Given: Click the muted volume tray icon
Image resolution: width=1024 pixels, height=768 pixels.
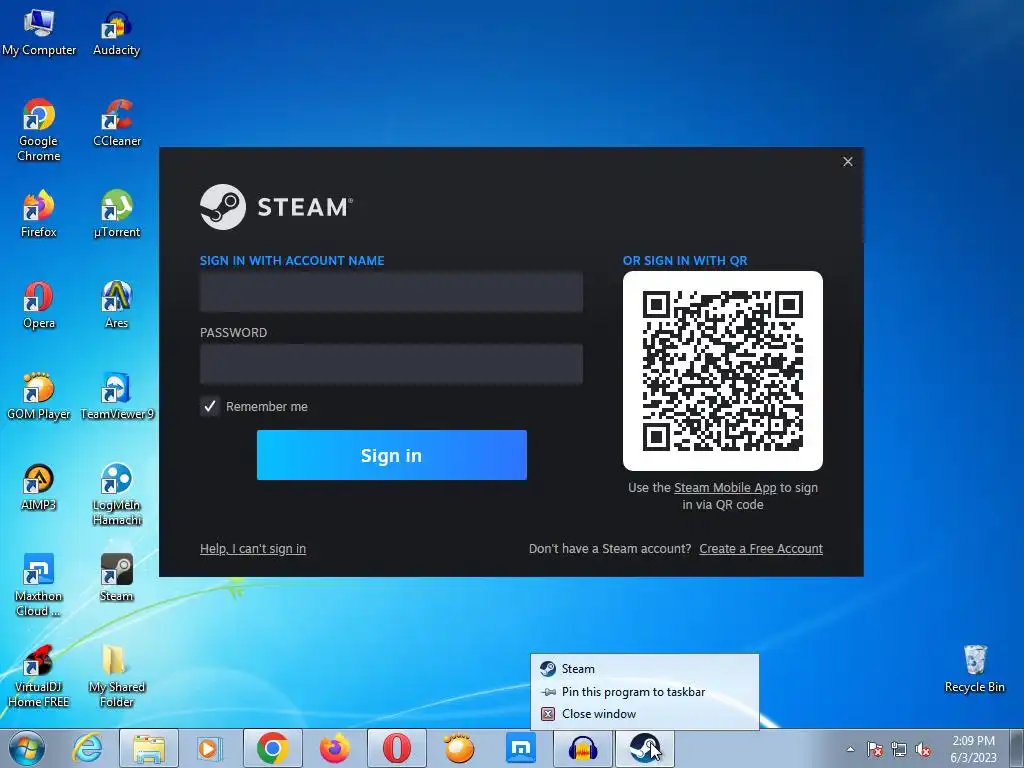Looking at the screenshot, I should coord(923,749).
